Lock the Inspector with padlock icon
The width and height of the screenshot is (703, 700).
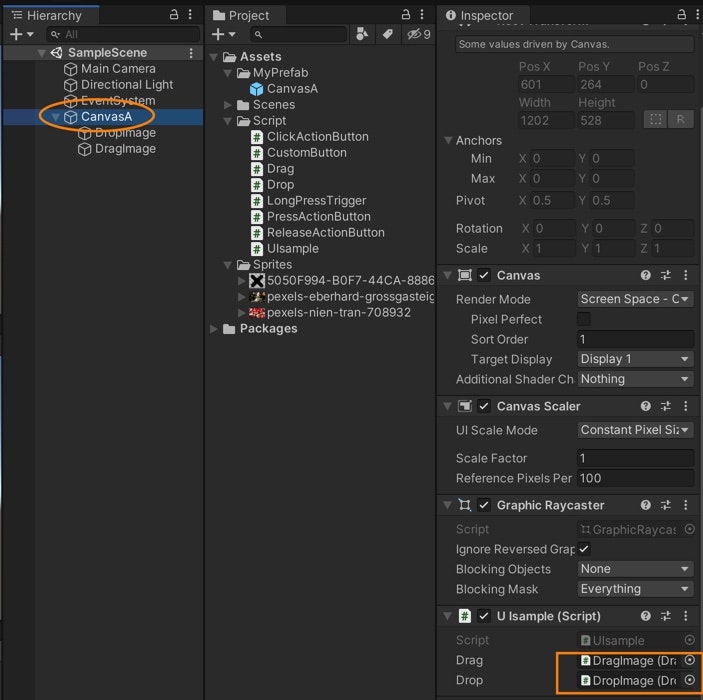(681, 15)
